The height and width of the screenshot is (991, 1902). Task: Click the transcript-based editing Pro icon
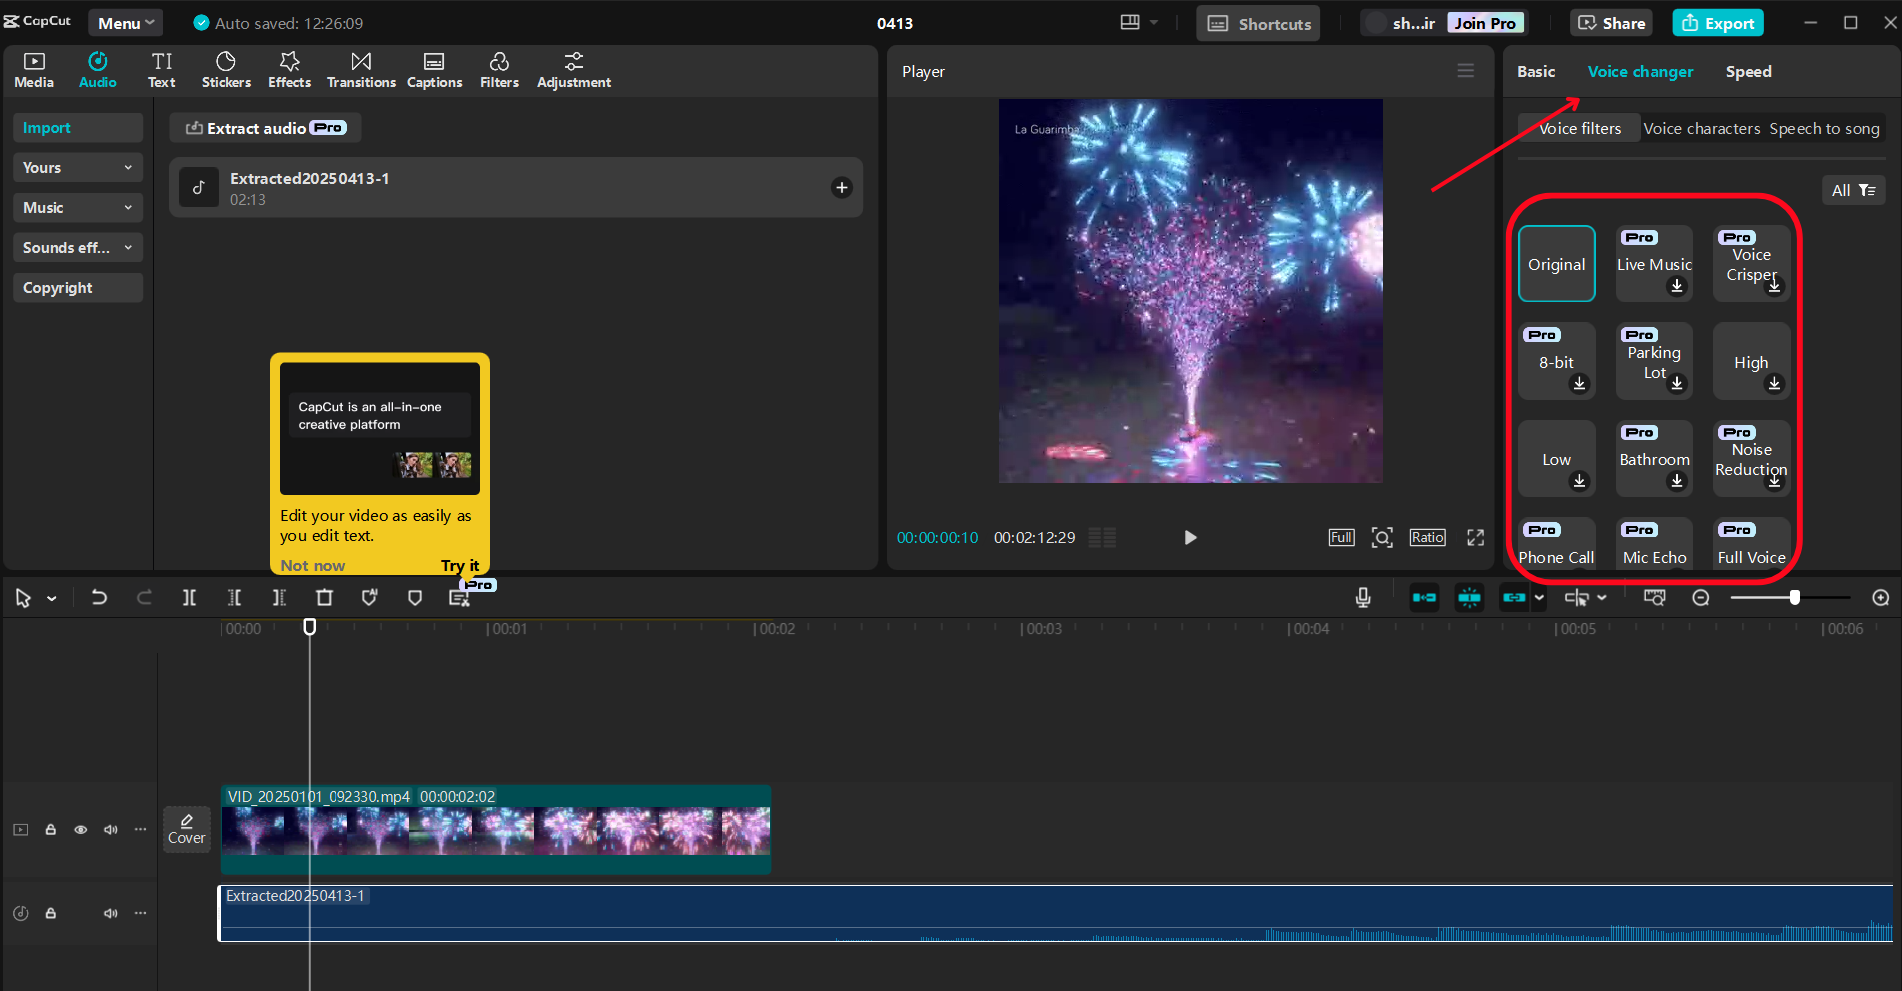click(459, 597)
